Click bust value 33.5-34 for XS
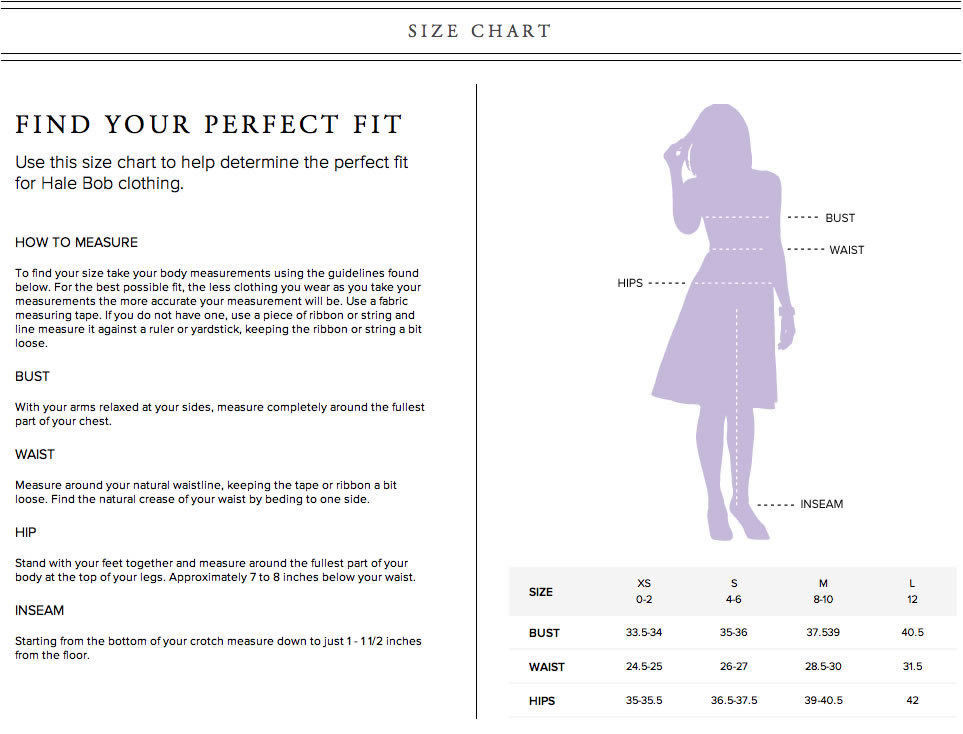 click(x=644, y=632)
